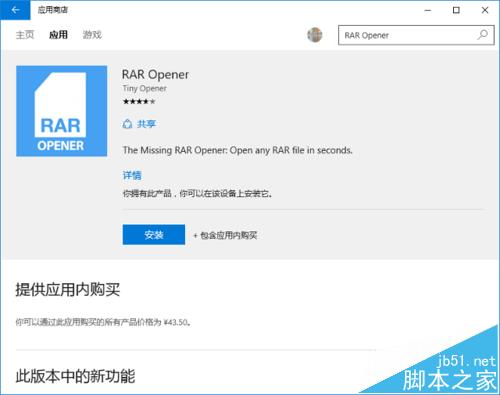Viewport: 500px width, 395px height.
Task: Click the 此版本中的新功能 heading
Action: 75,376
